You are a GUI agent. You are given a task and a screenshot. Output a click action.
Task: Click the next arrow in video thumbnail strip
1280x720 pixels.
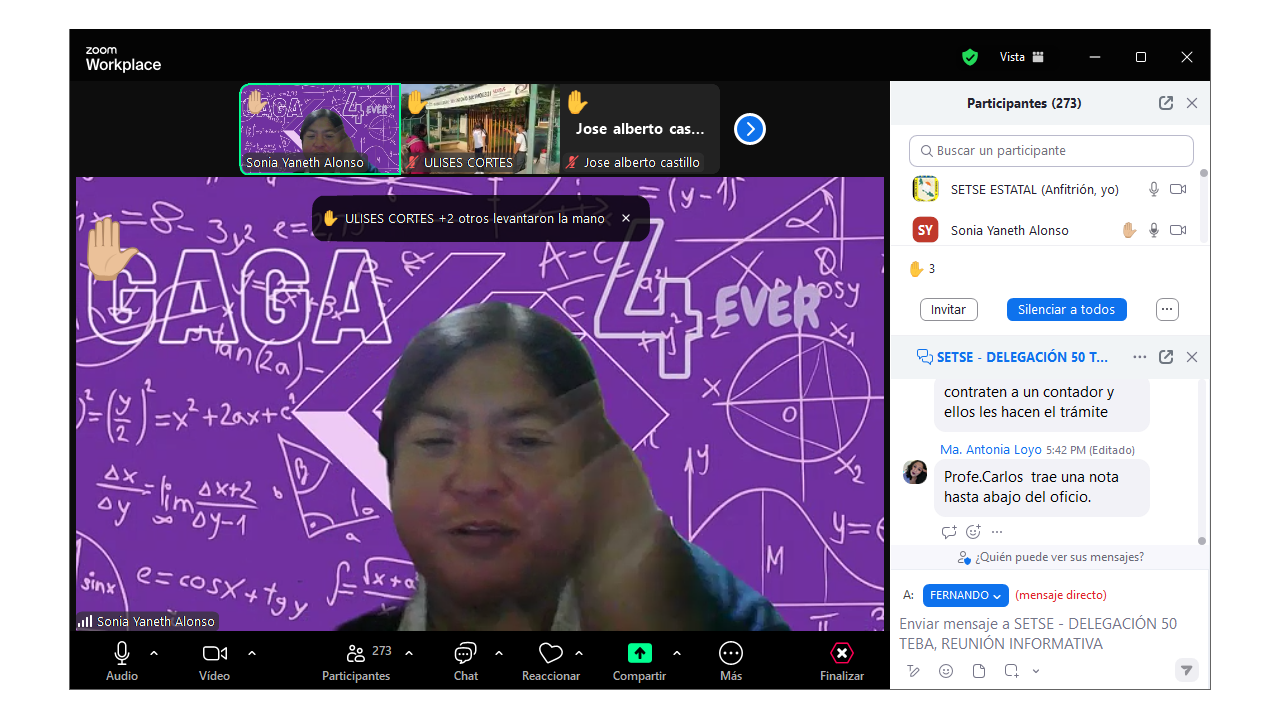tap(750, 129)
